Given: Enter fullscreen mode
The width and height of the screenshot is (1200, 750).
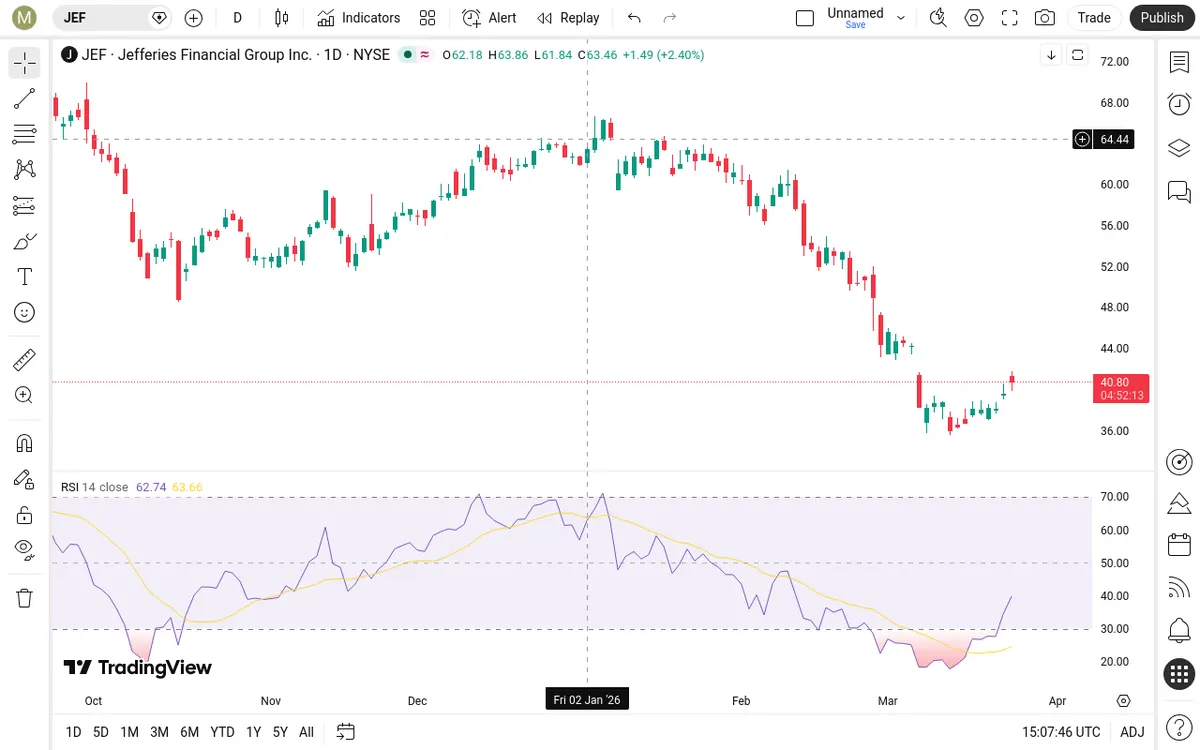Looking at the screenshot, I should [1010, 18].
